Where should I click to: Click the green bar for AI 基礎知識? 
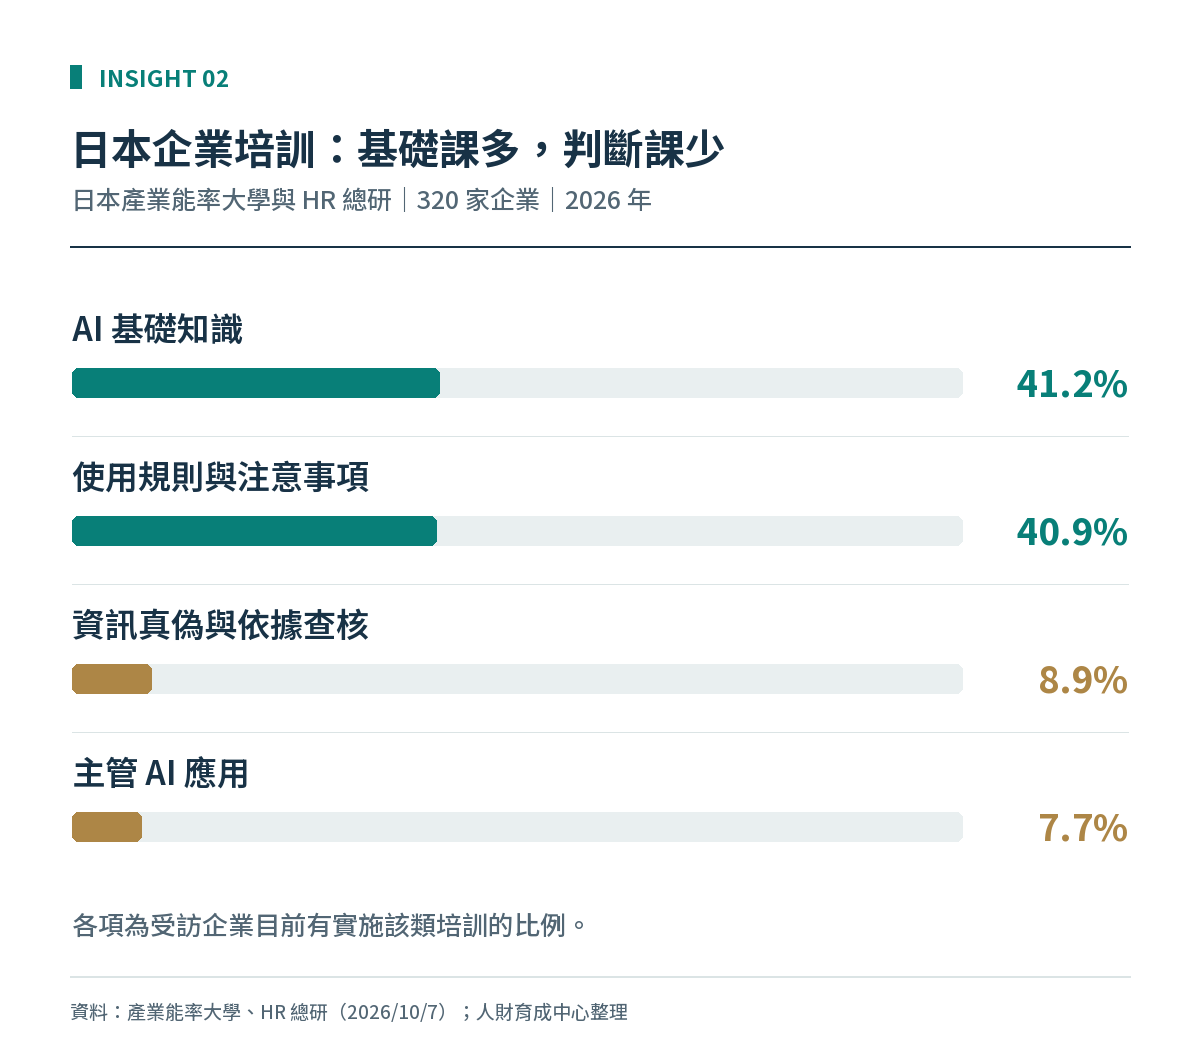point(256,383)
